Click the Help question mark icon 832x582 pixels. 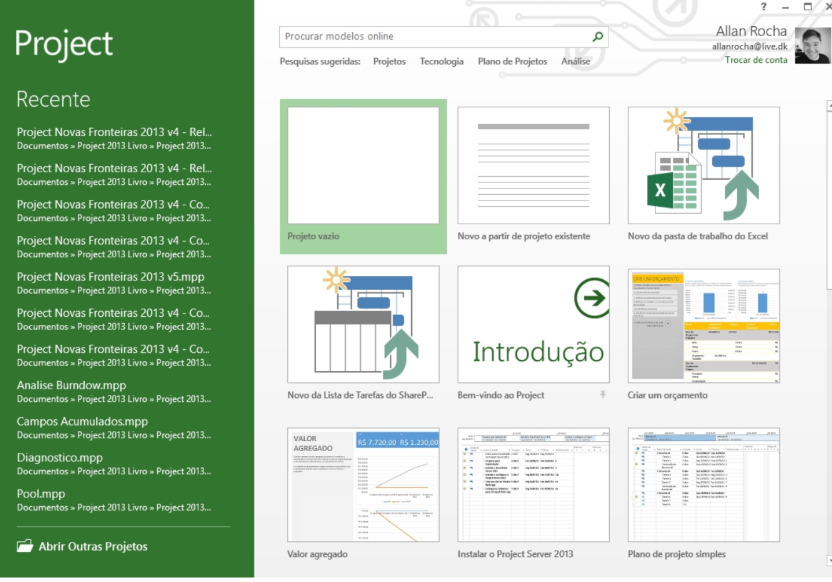point(763,7)
